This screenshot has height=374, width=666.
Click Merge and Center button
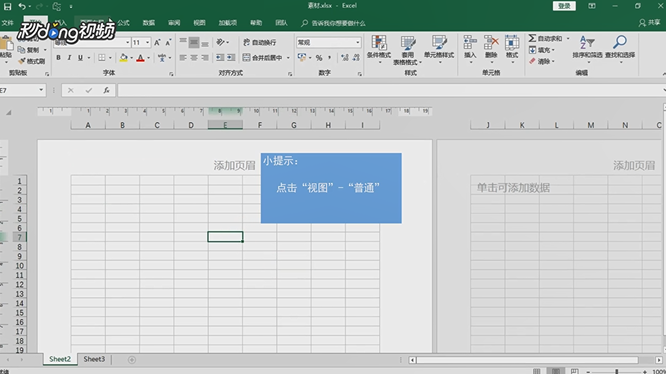click(x=262, y=58)
